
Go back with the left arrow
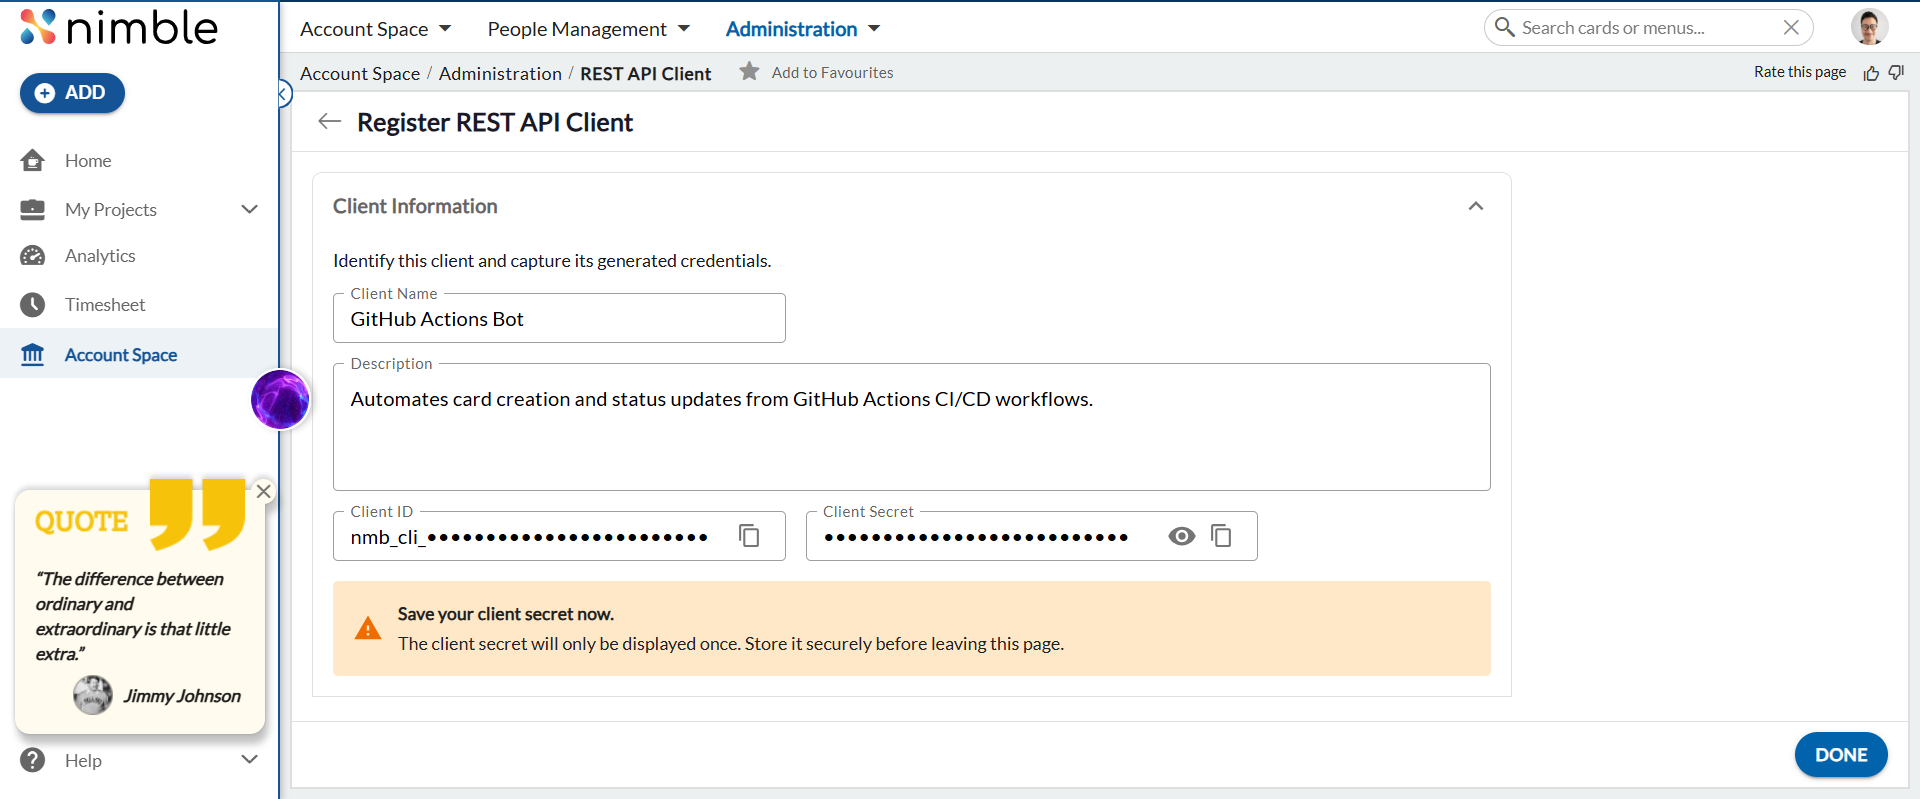(x=329, y=122)
